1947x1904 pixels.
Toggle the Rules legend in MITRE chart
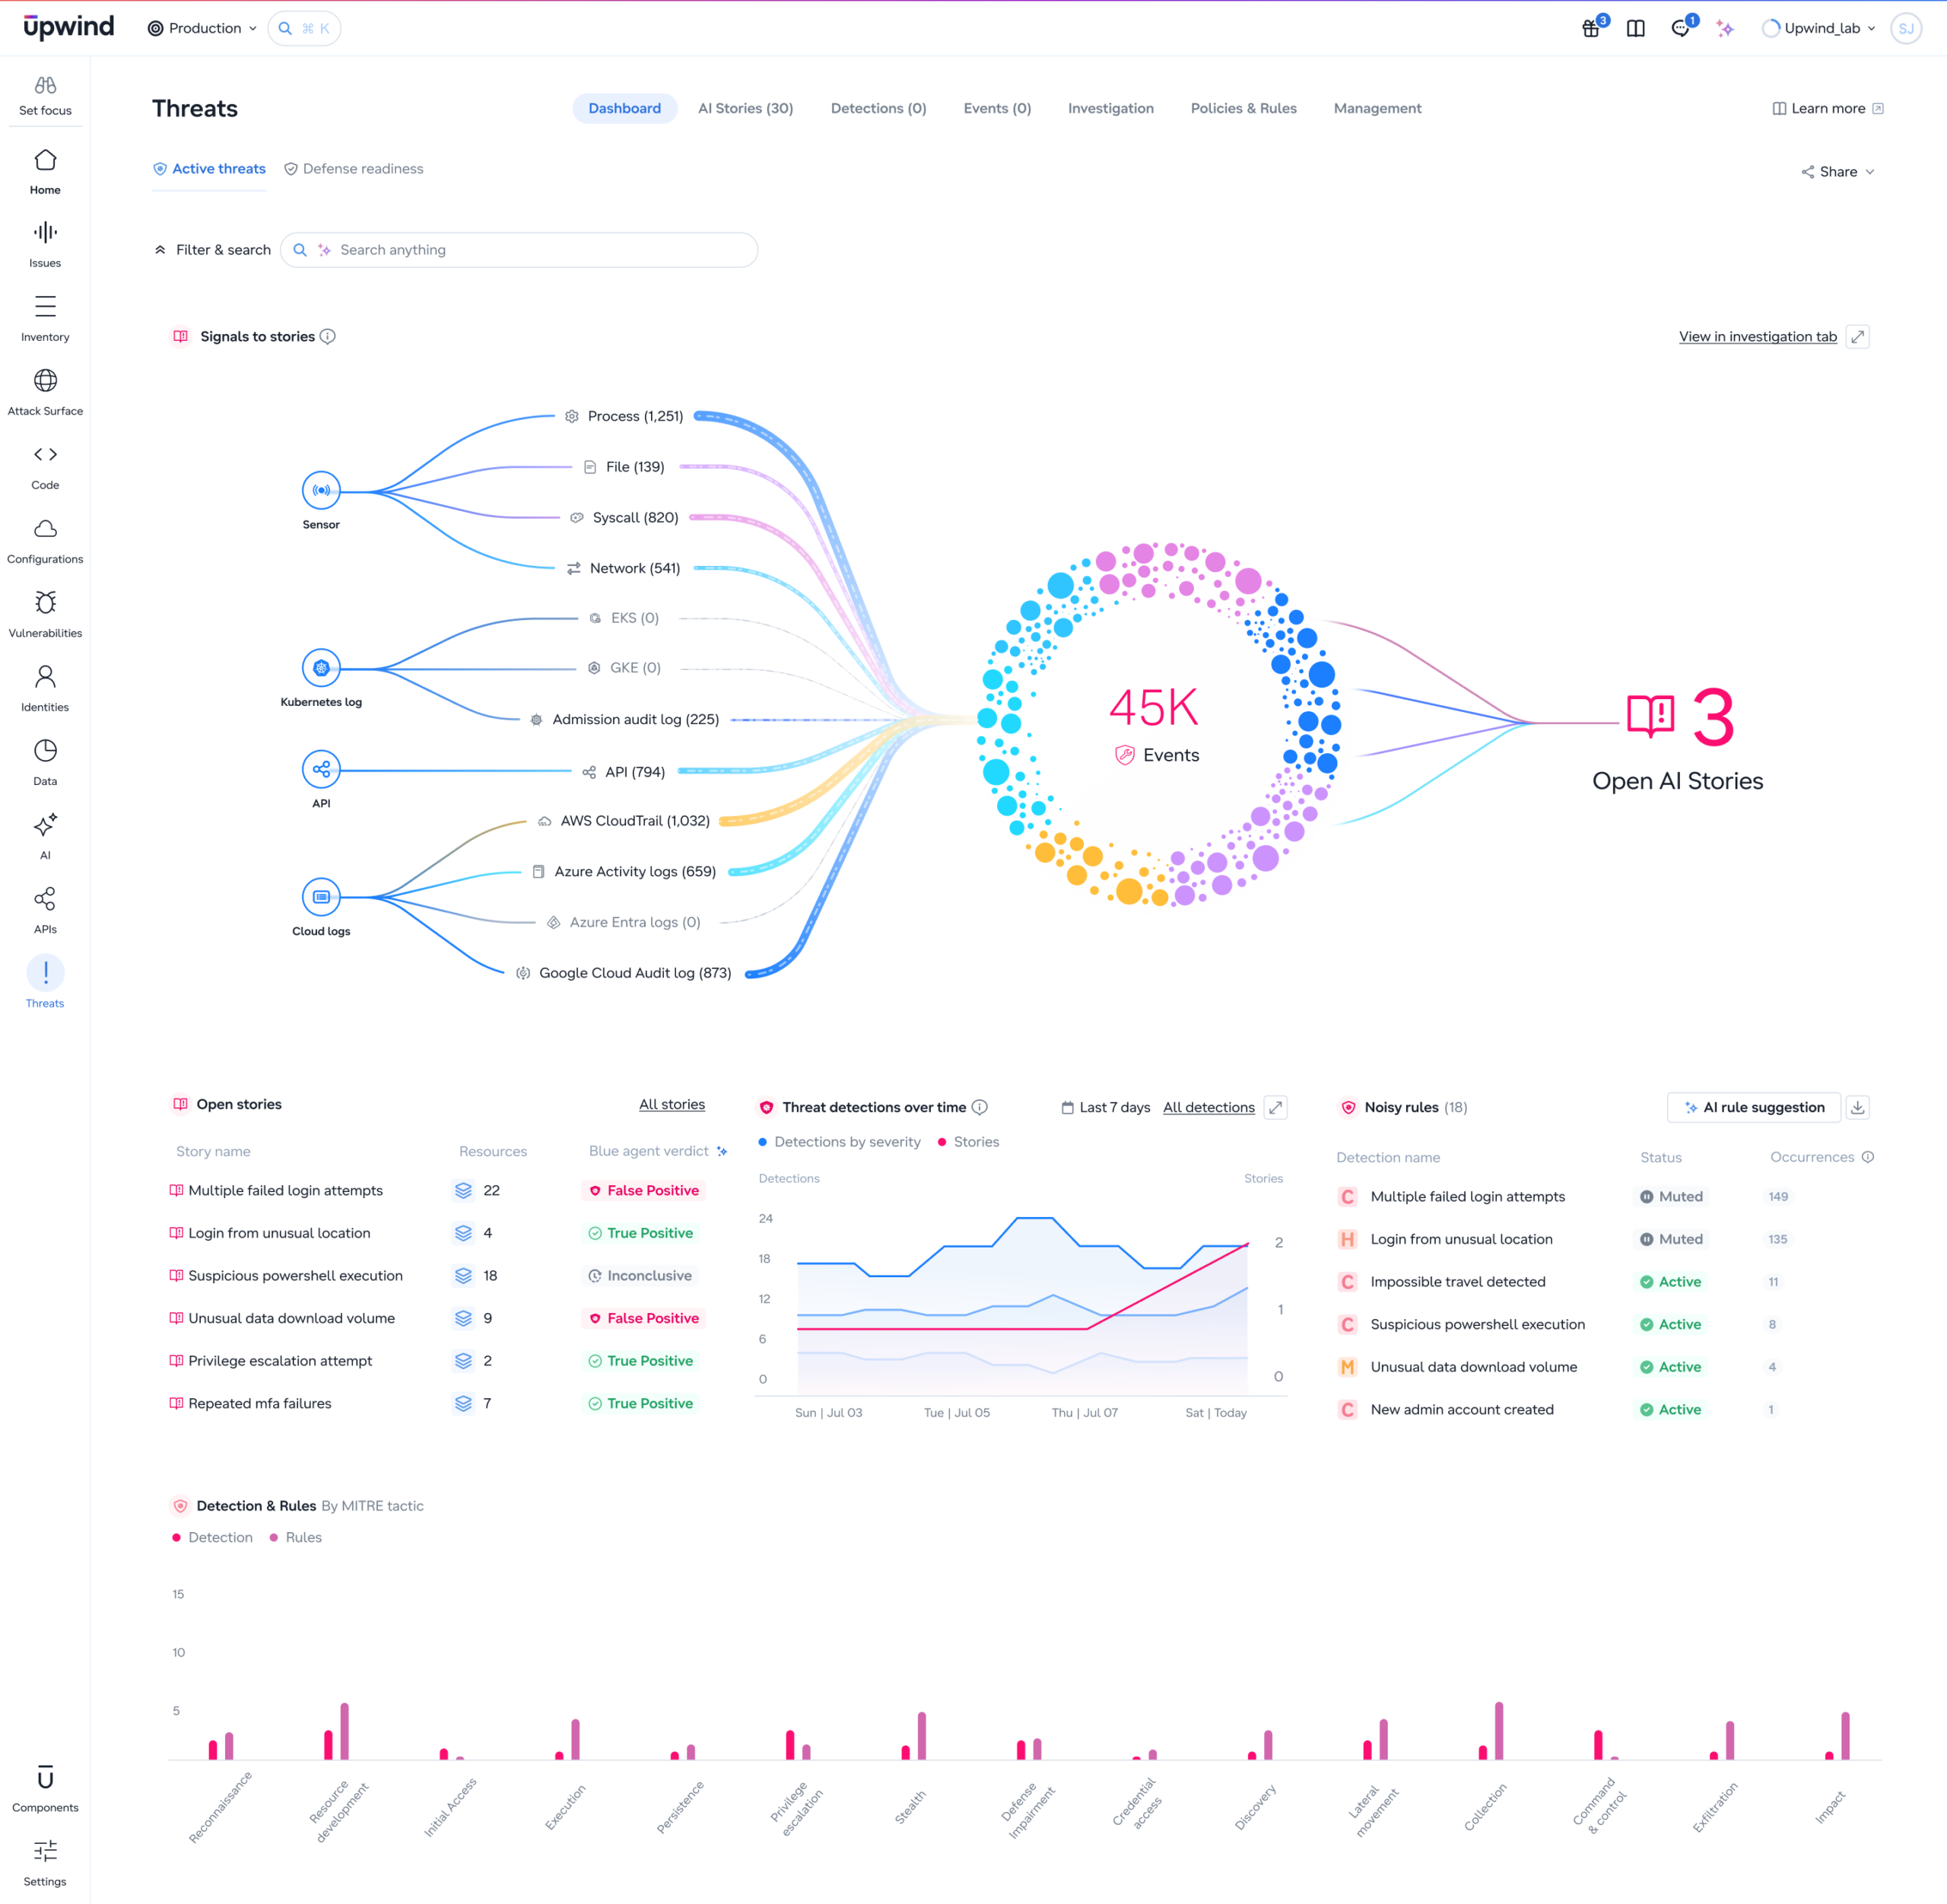(295, 1537)
